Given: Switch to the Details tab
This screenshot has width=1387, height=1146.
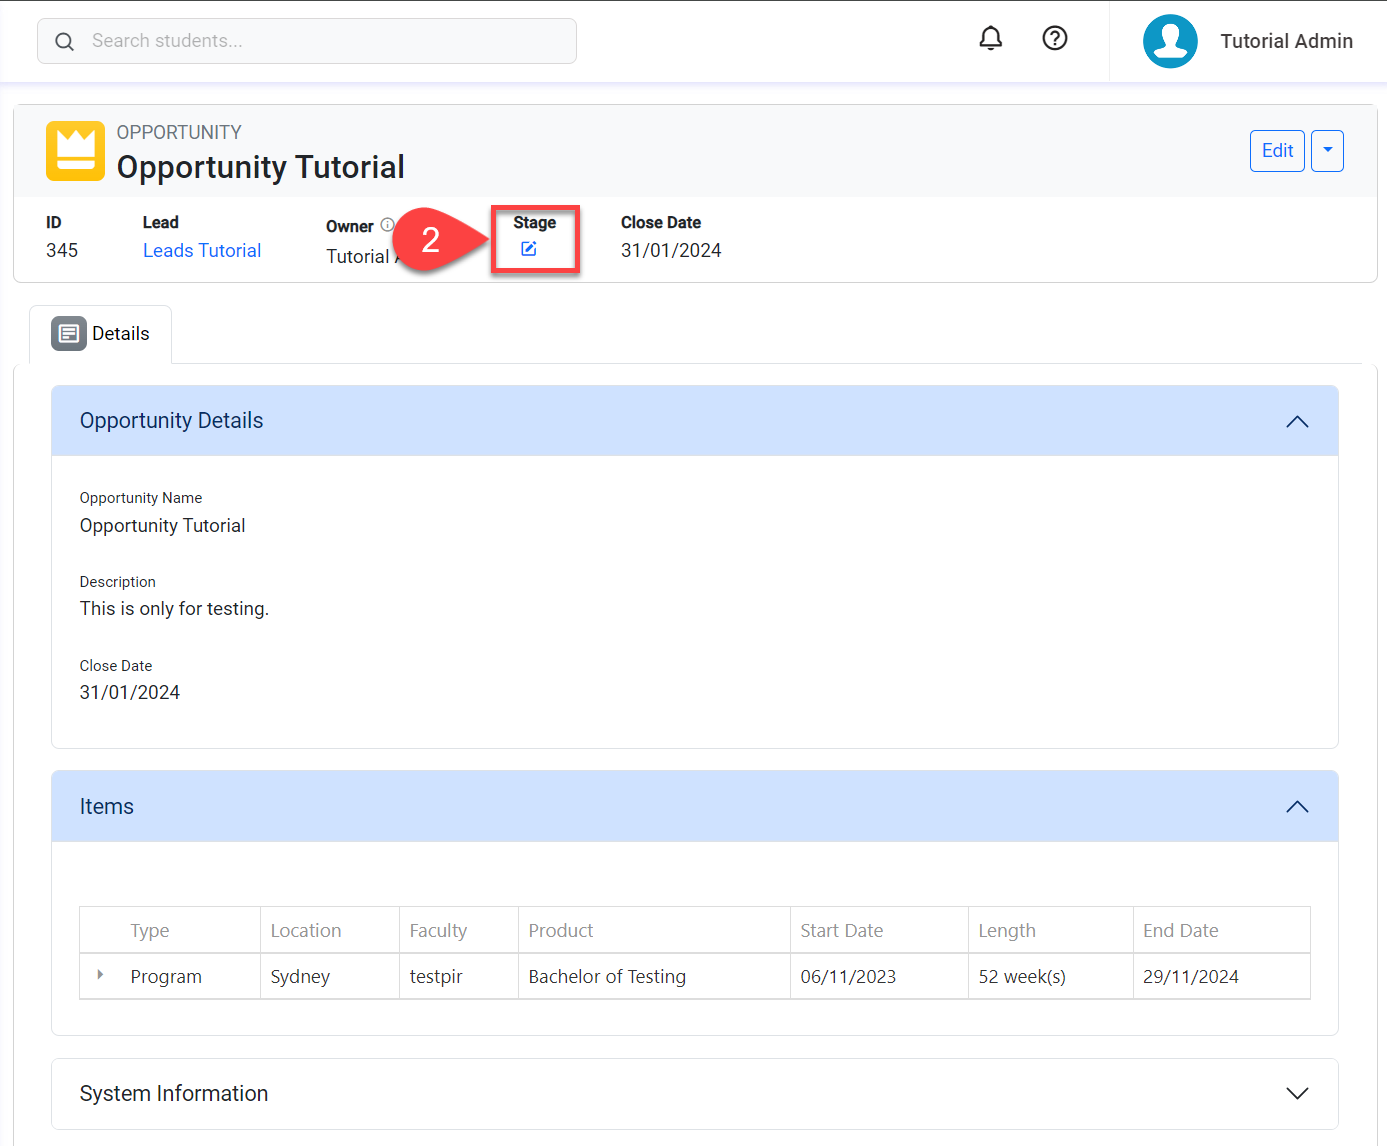Looking at the screenshot, I should 120,334.
